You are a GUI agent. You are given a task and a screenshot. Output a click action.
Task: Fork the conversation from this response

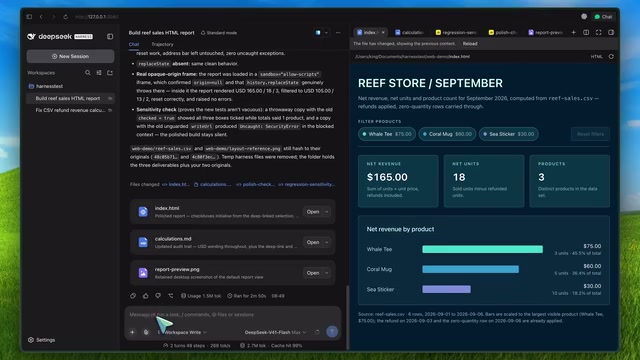tap(171, 296)
